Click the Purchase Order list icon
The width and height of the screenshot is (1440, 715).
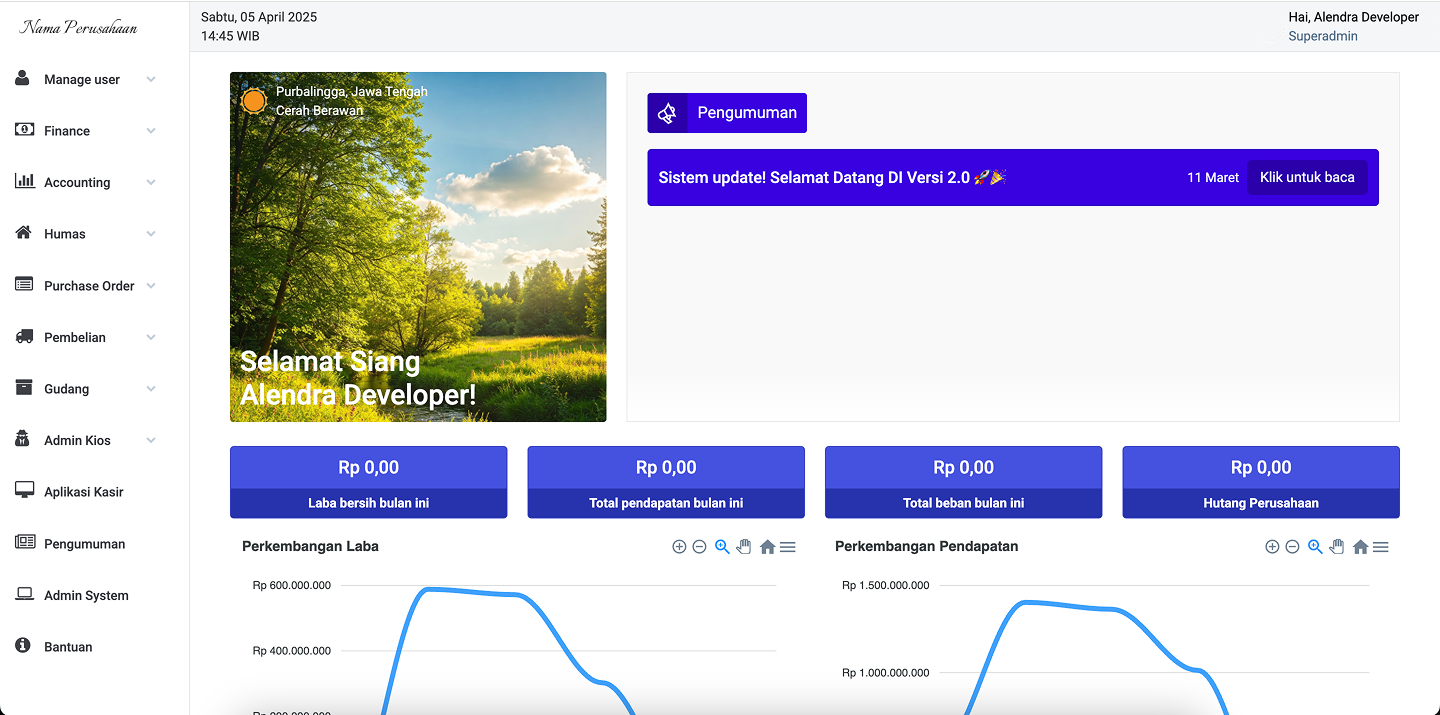pos(24,284)
